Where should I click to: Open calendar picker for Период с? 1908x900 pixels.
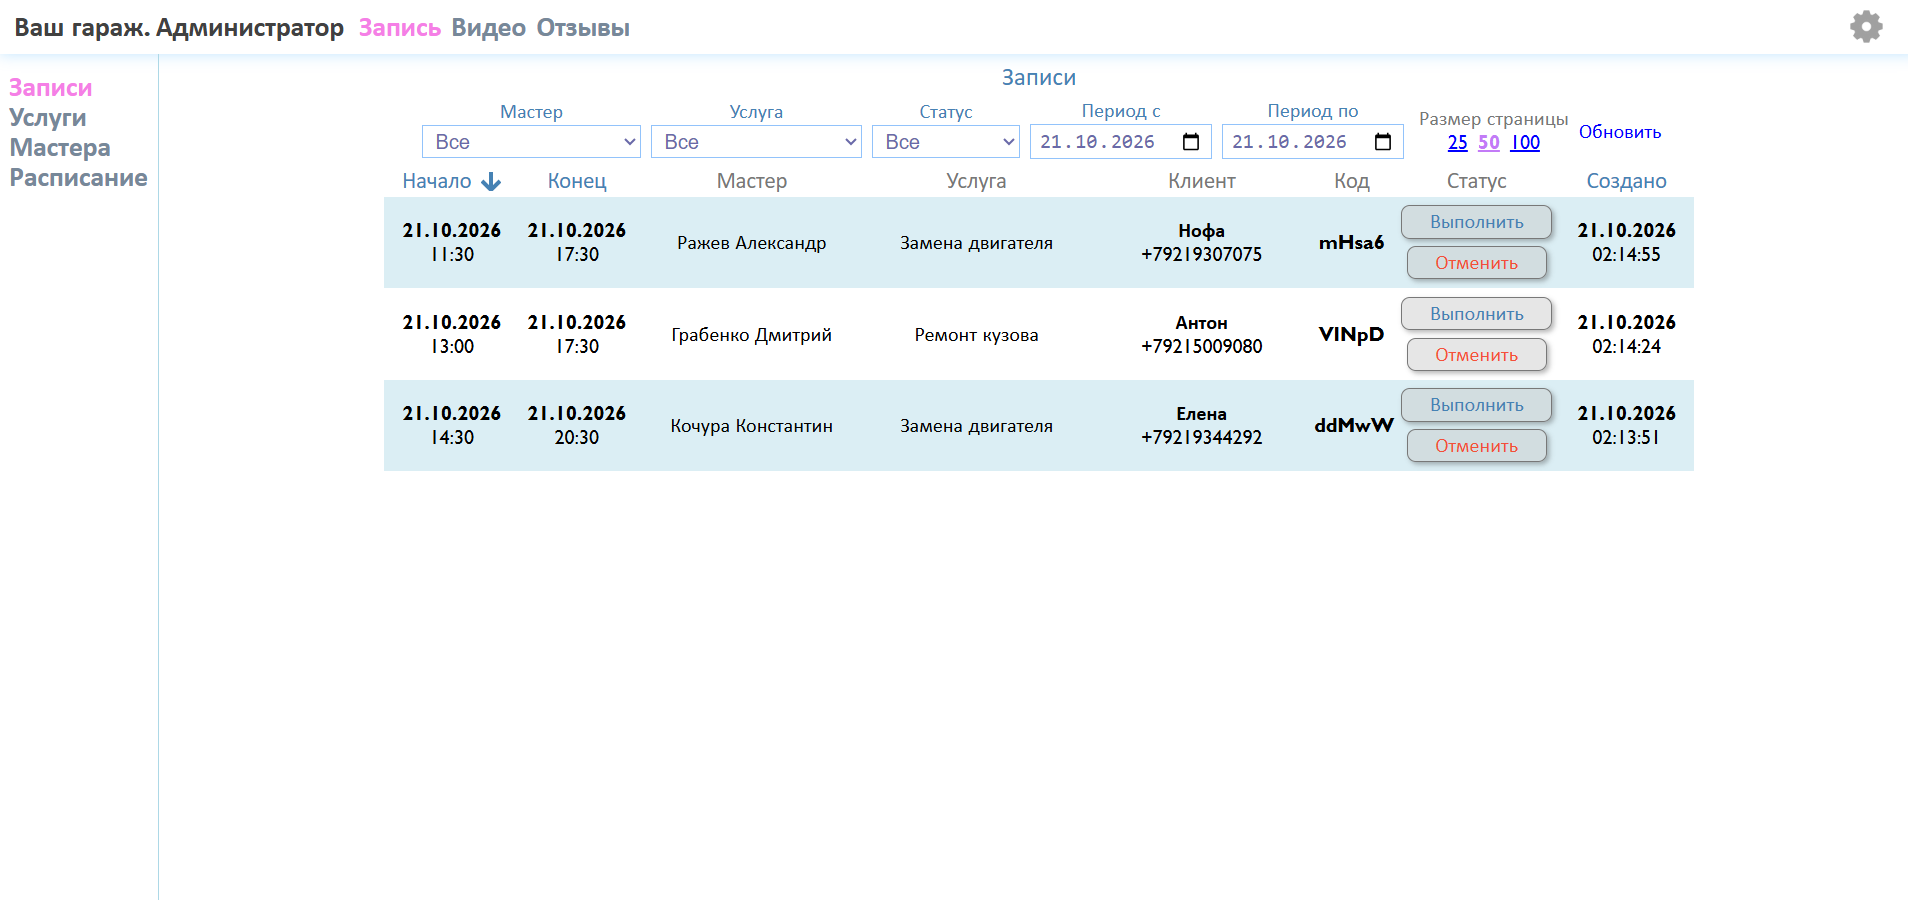point(1191,142)
